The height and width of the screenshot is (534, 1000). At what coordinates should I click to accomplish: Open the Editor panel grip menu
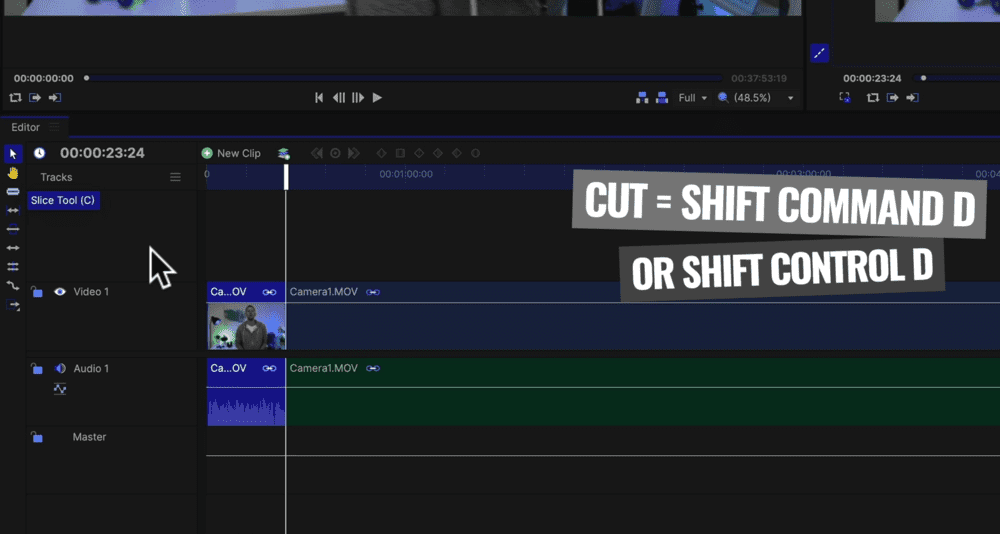tap(55, 127)
